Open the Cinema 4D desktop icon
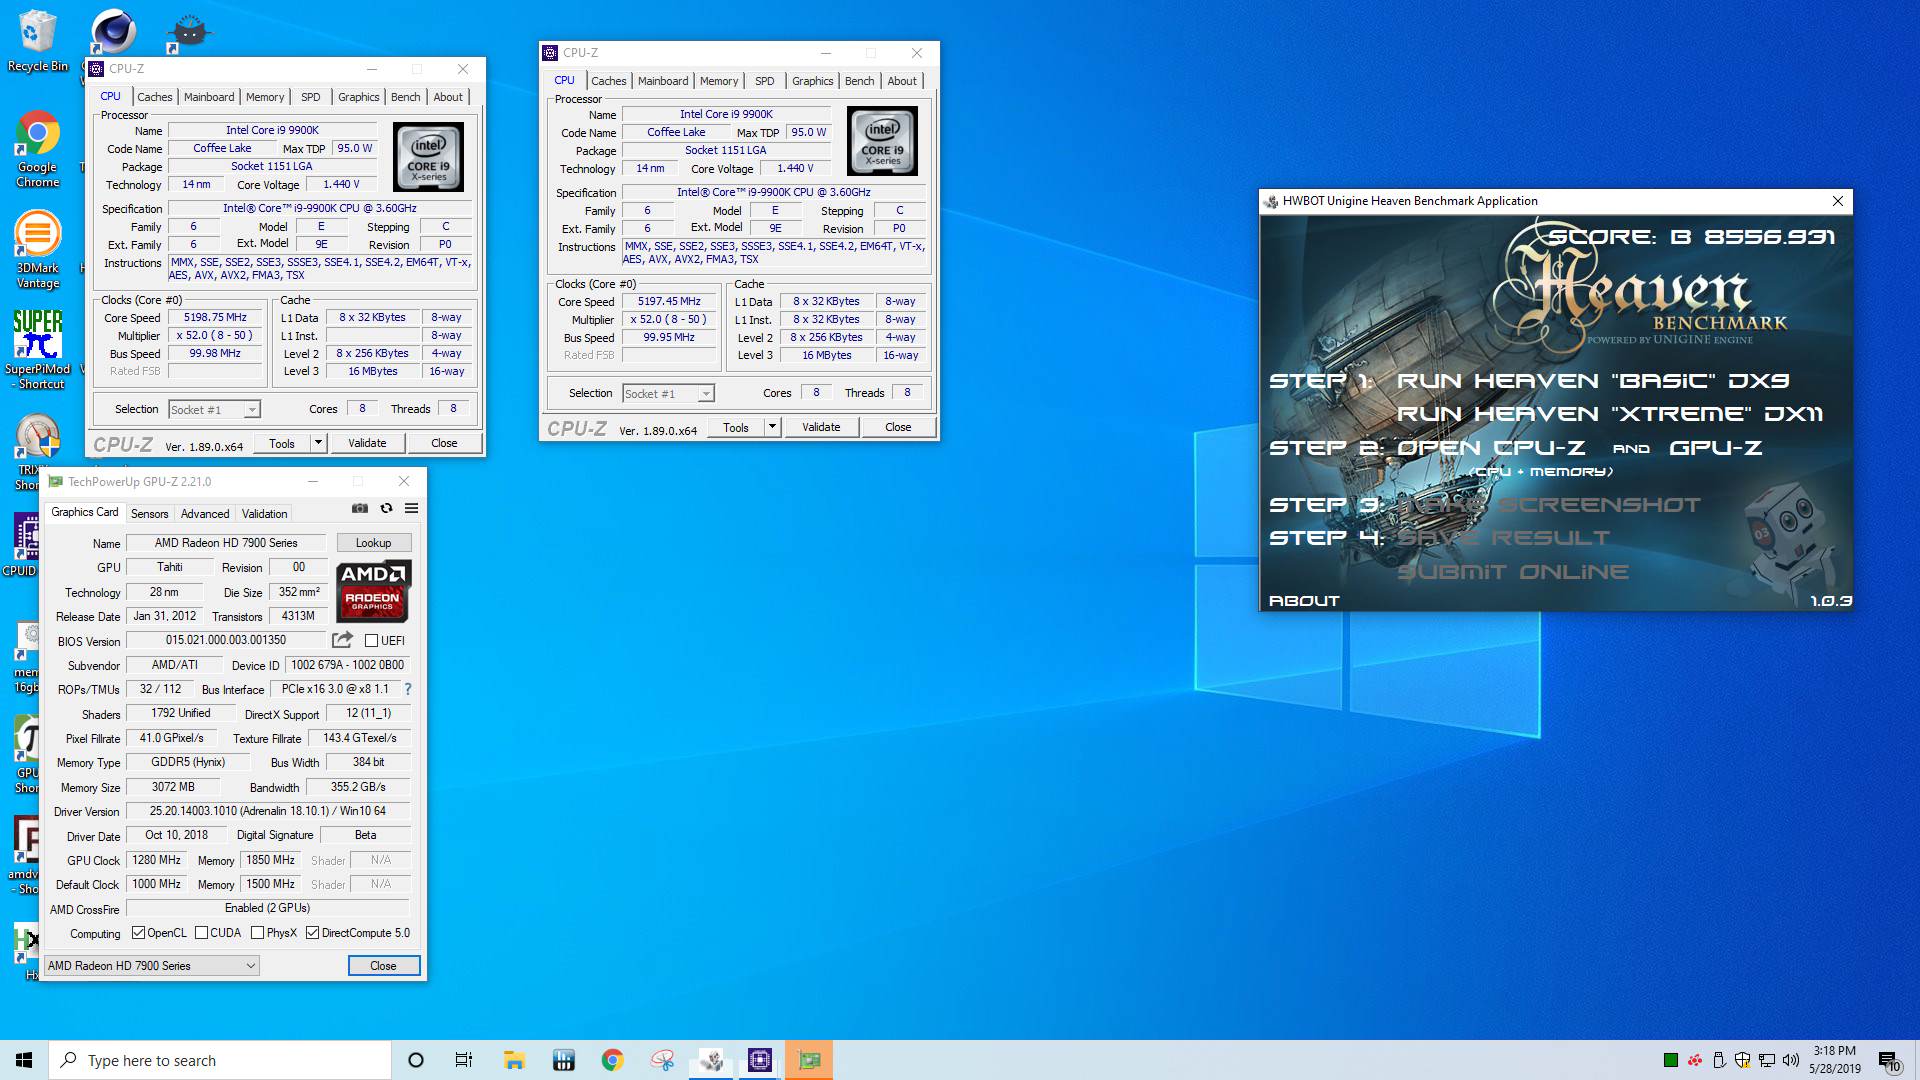The height and width of the screenshot is (1080, 1920). (113, 31)
